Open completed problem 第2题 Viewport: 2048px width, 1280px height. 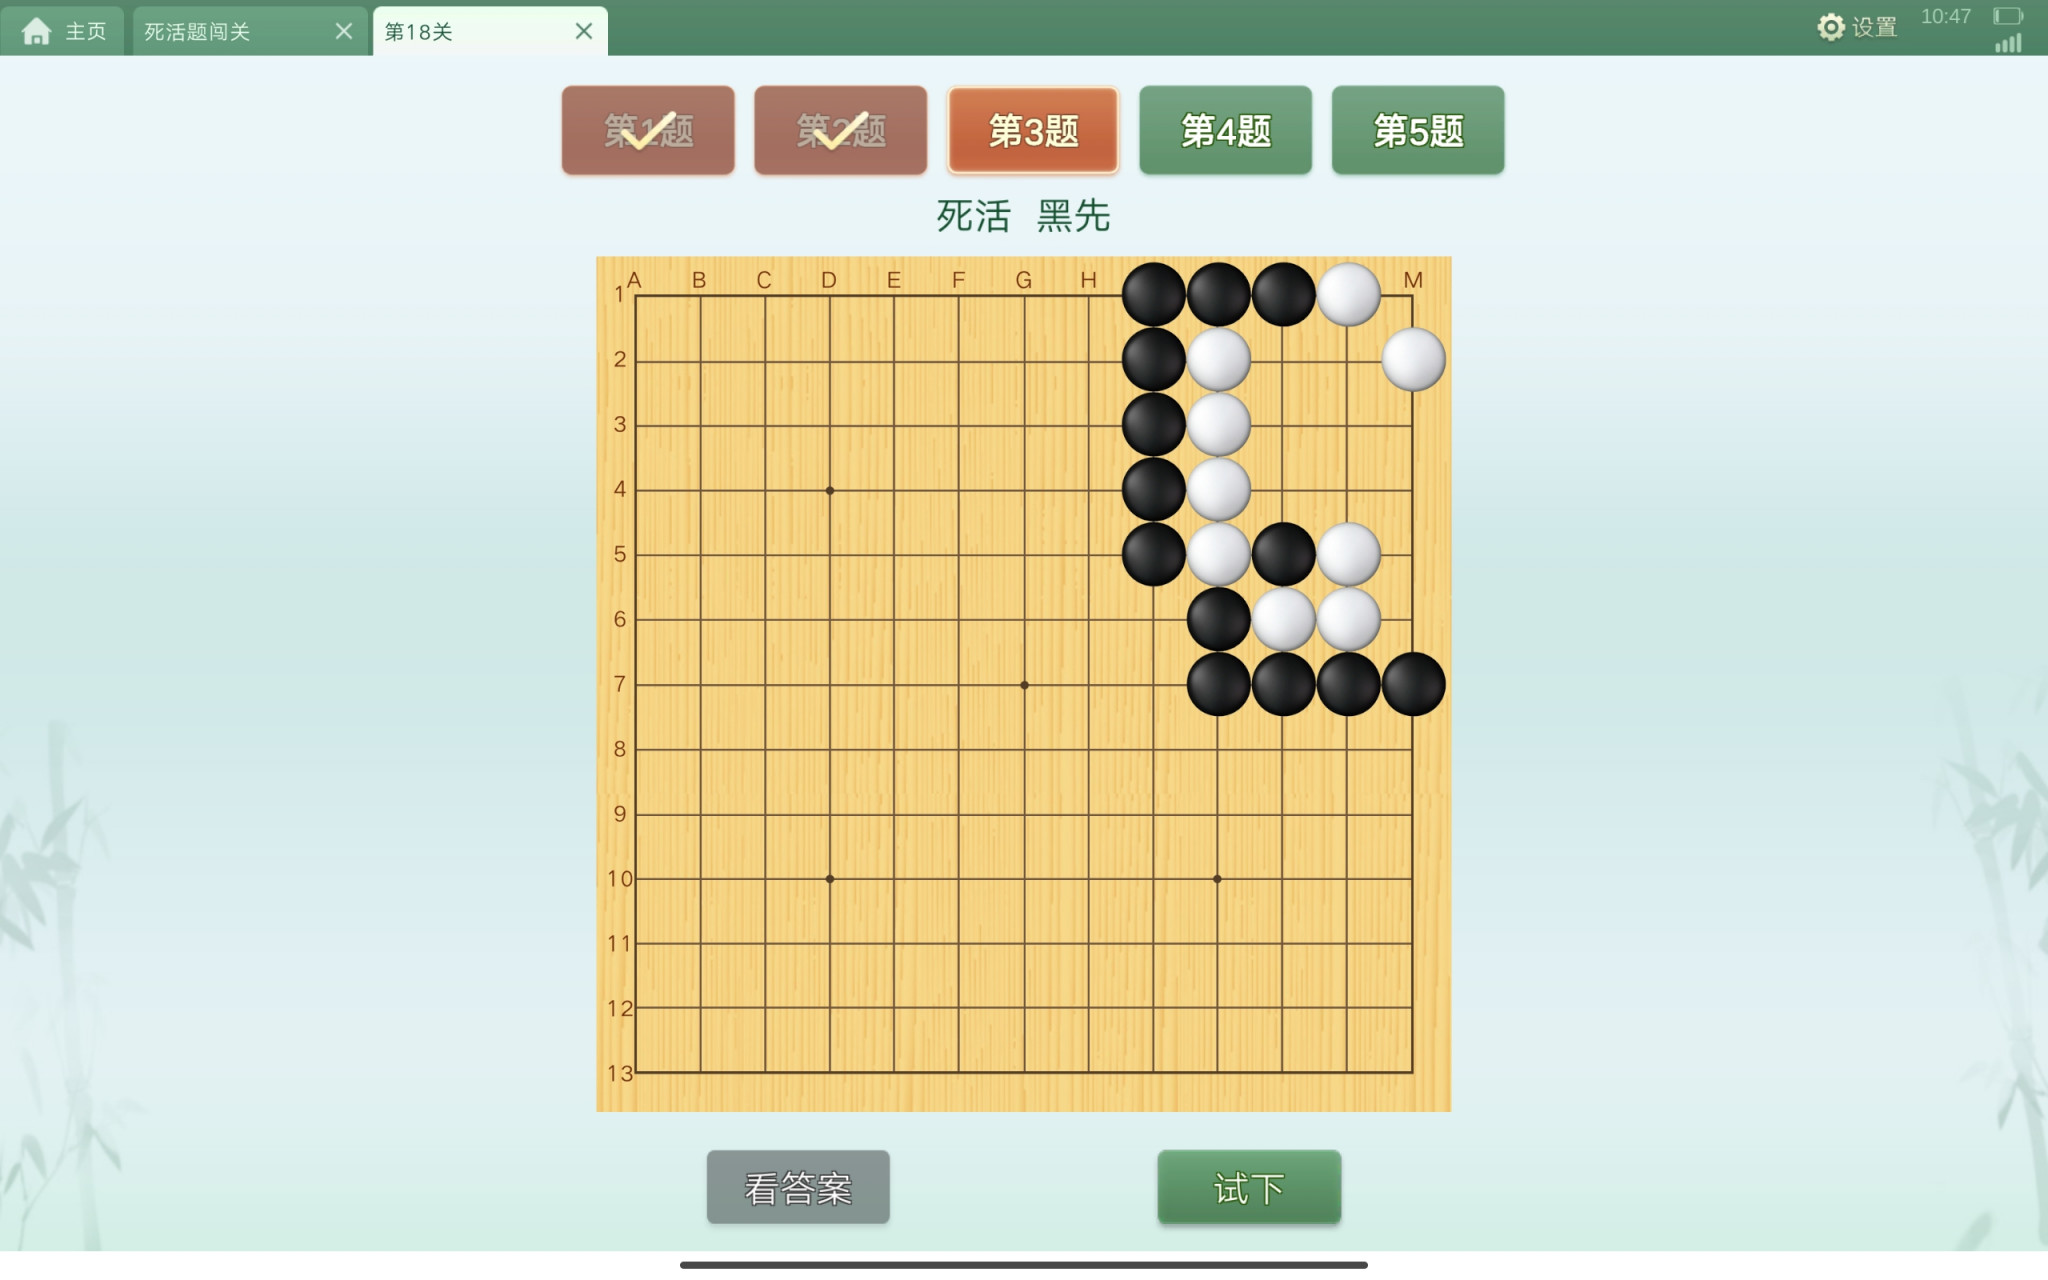tap(841, 130)
